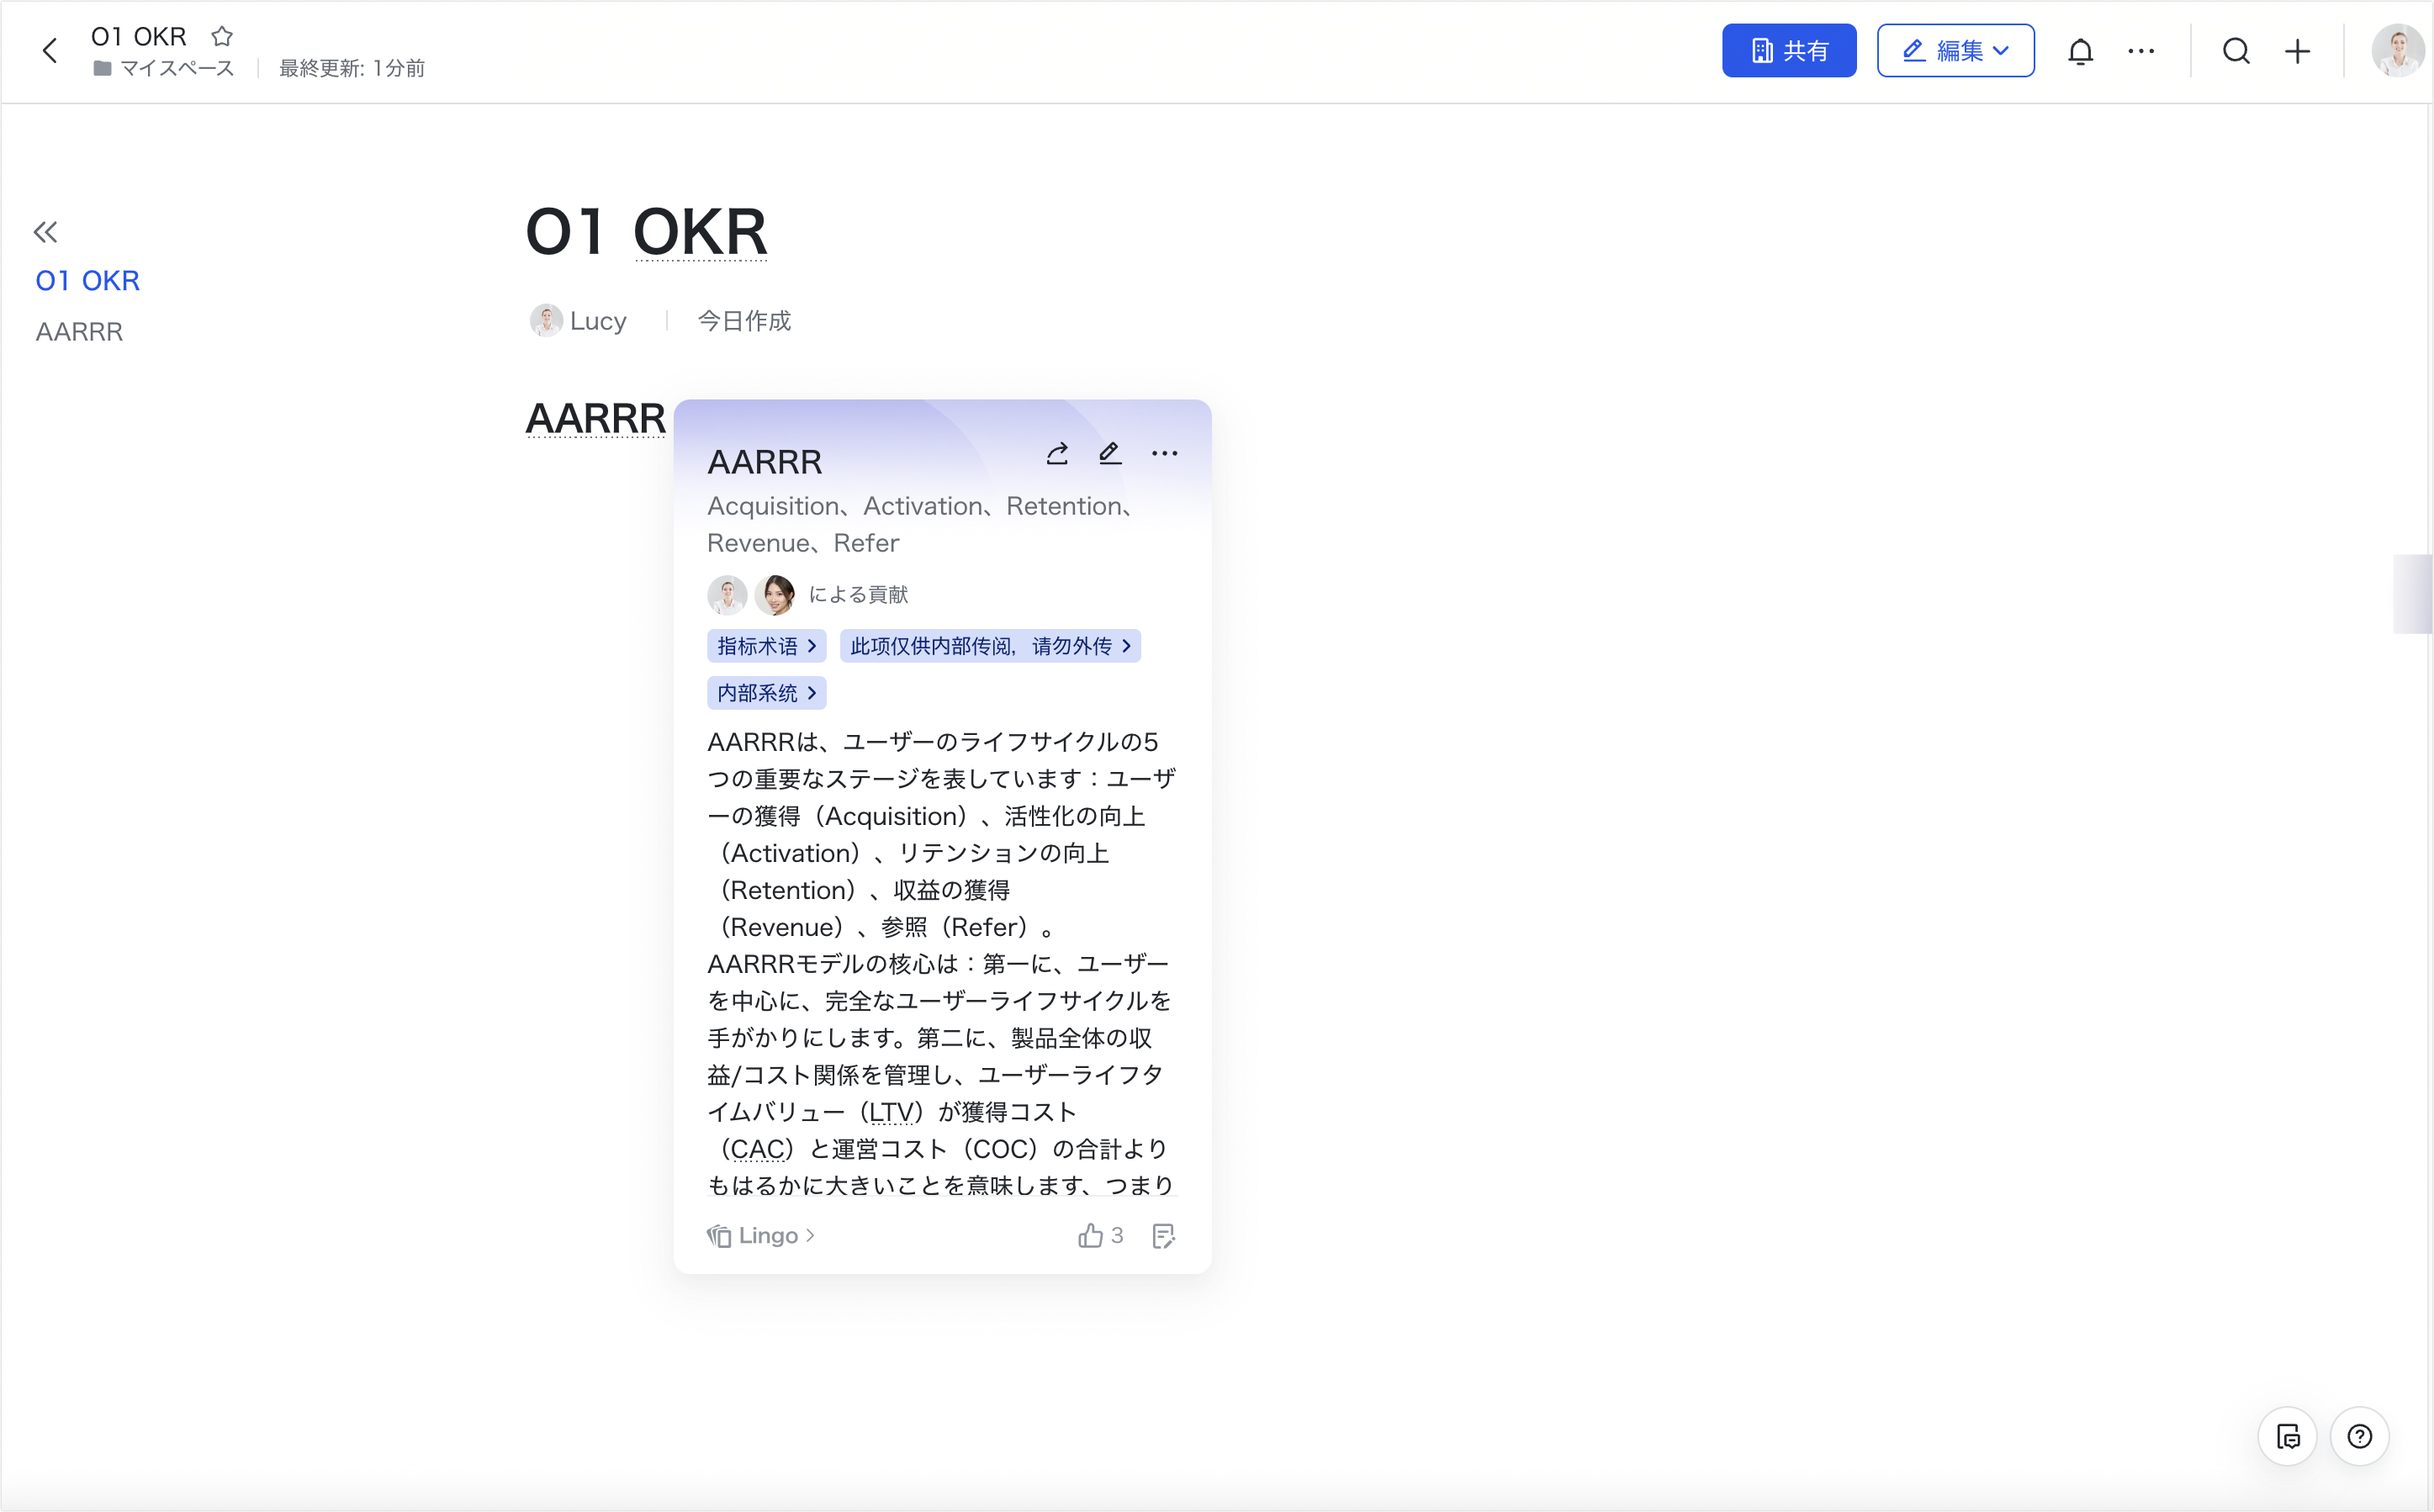Click the search magnifier icon
2434x1512 pixels.
tap(2236, 51)
